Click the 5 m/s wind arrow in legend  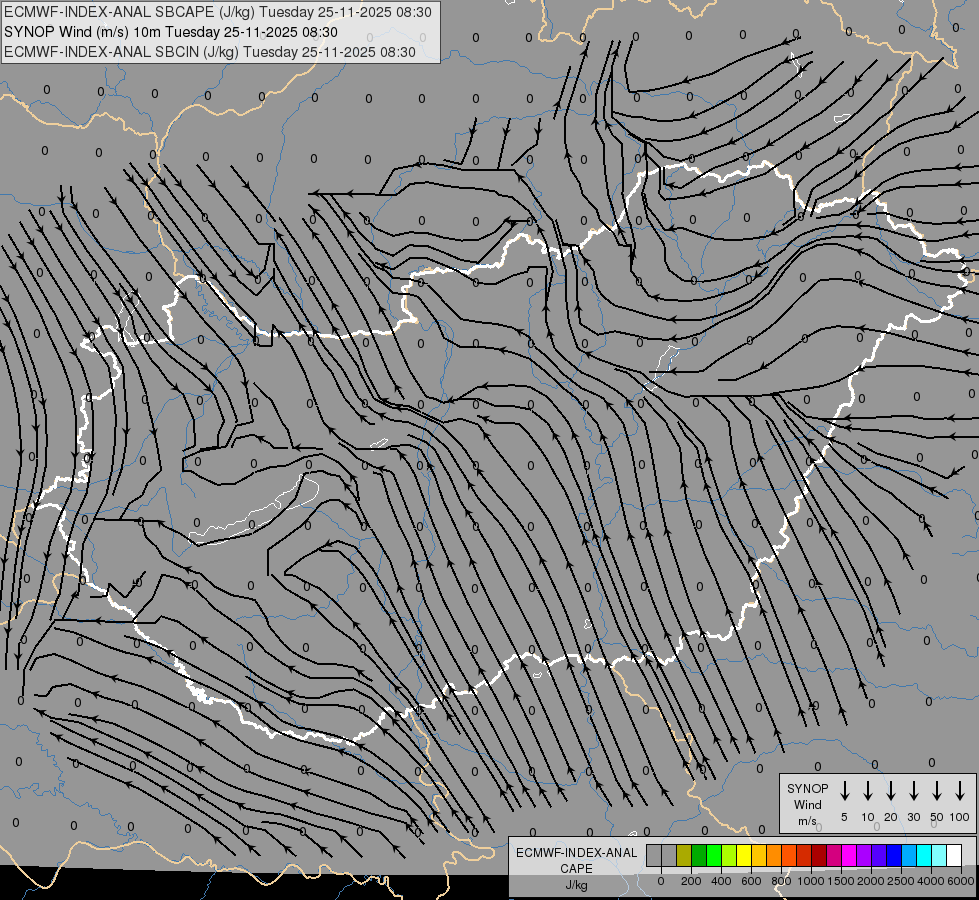pyautogui.click(x=844, y=791)
